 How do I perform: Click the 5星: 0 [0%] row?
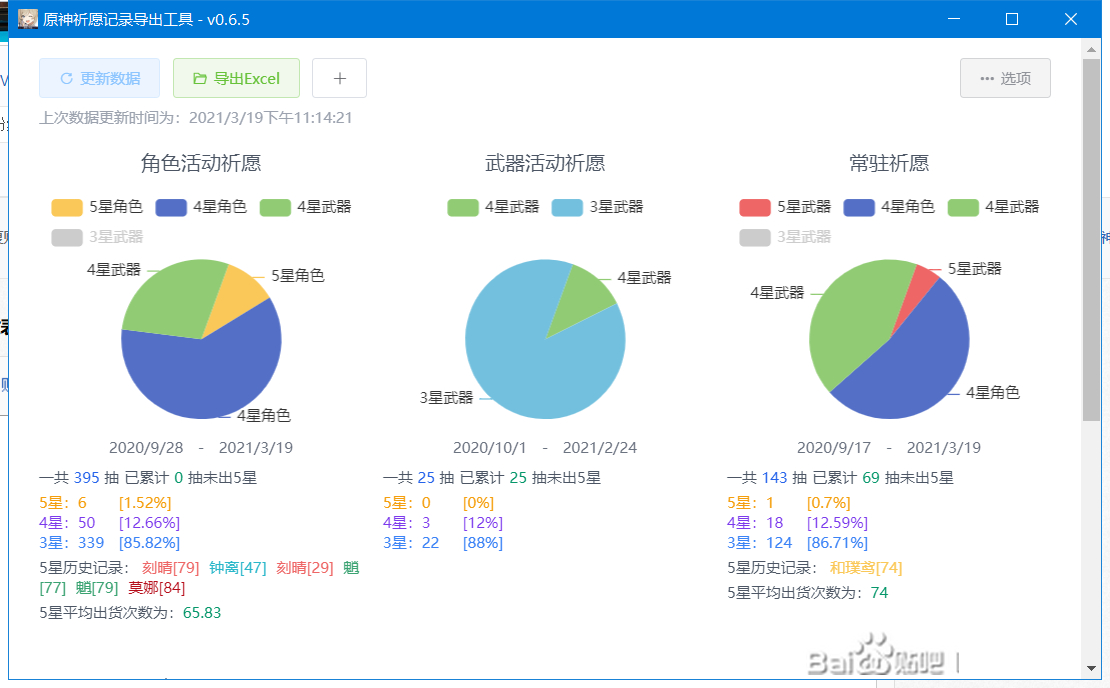tap(439, 503)
